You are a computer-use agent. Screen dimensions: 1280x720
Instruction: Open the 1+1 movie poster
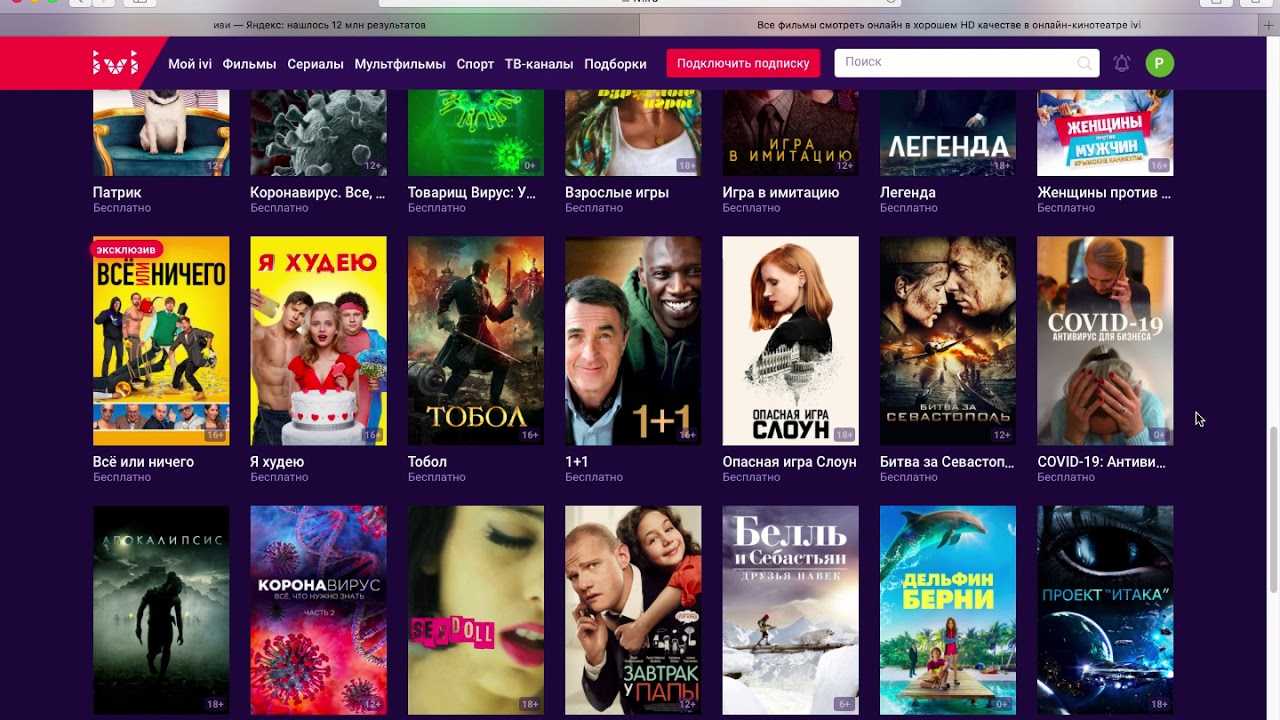click(633, 341)
